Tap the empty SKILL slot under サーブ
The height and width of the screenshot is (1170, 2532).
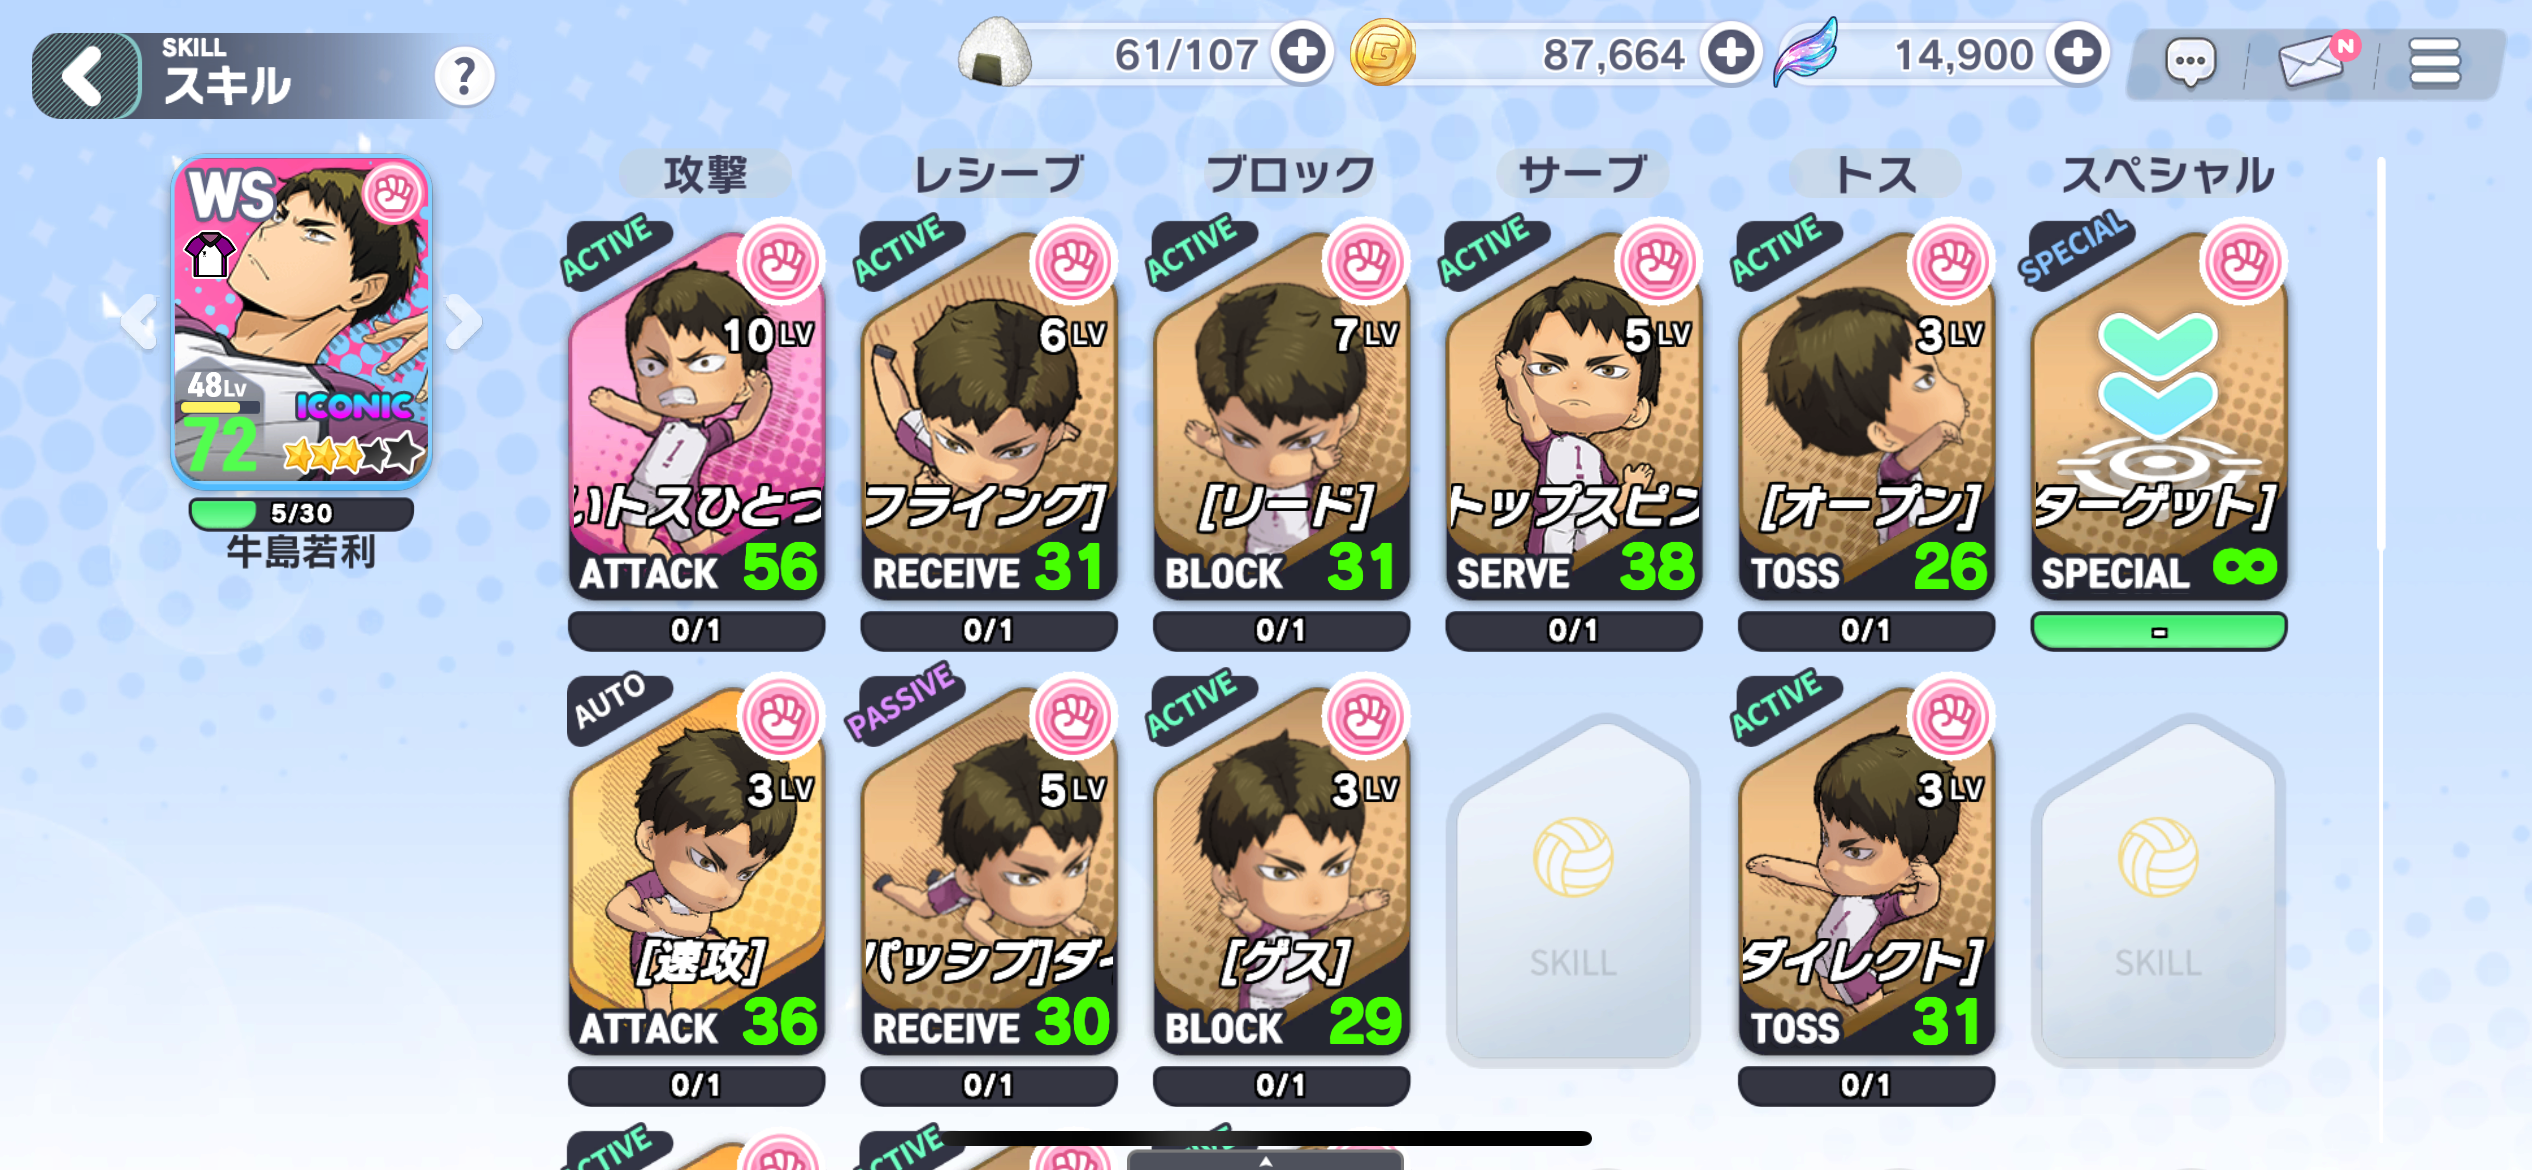point(1573,887)
